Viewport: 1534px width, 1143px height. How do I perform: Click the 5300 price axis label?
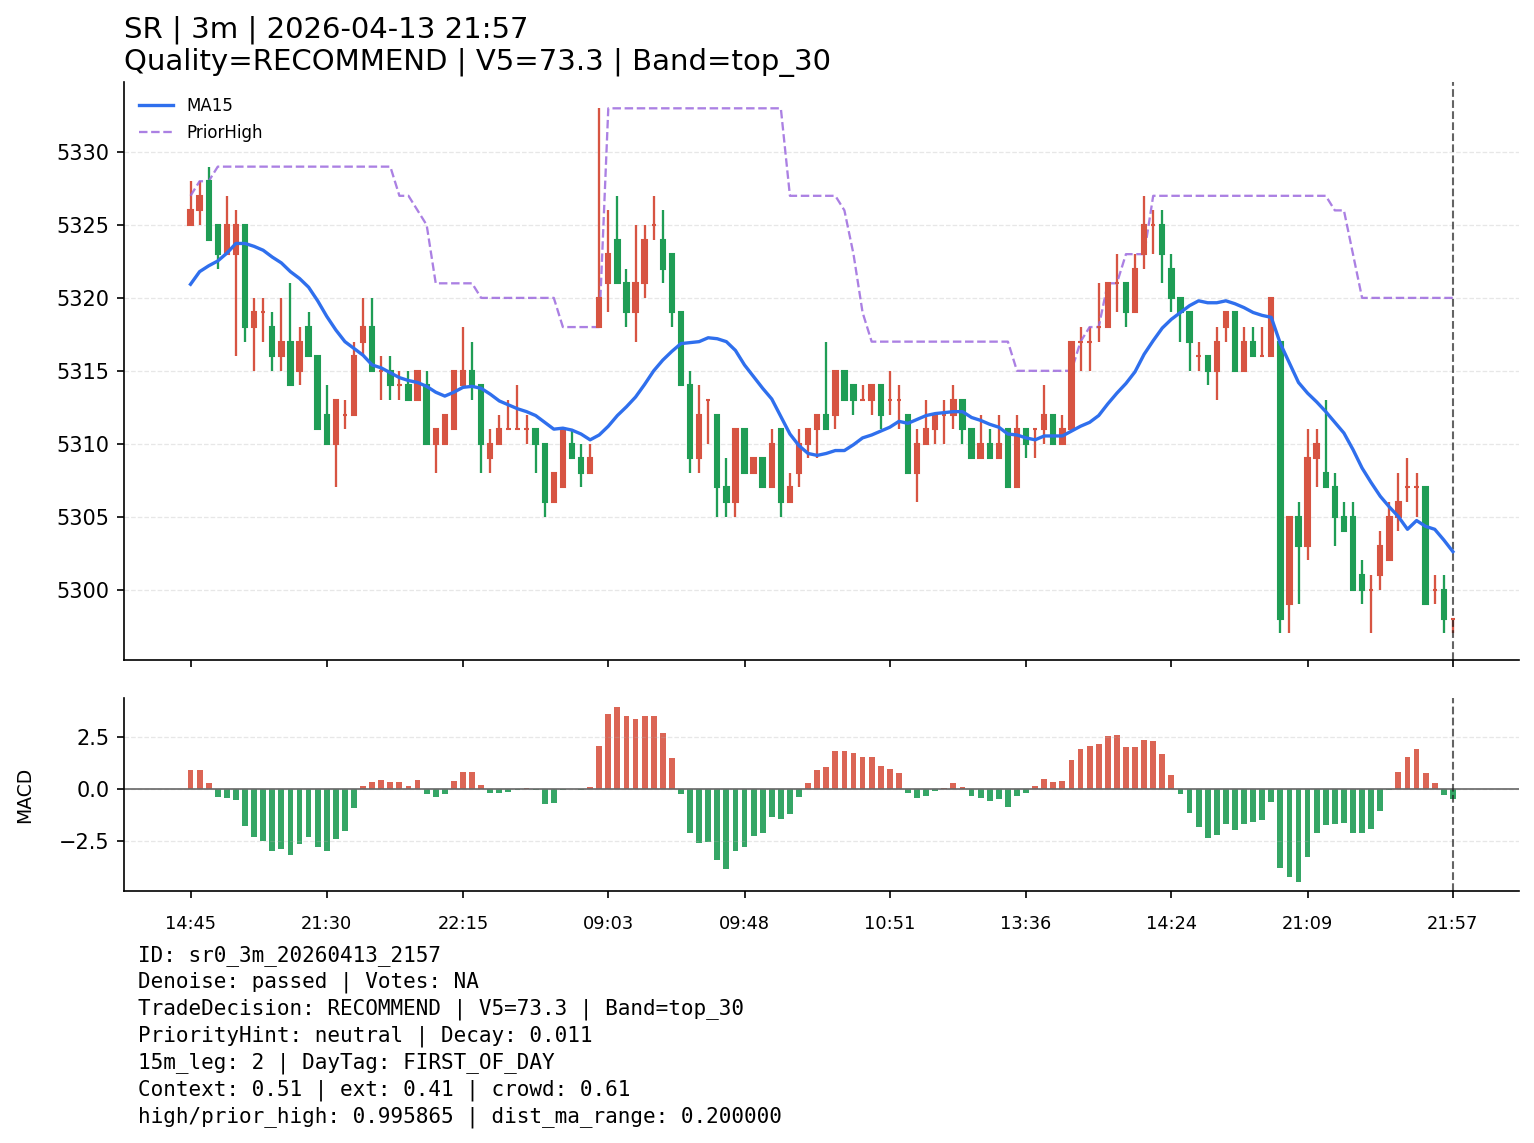coord(87,591)
